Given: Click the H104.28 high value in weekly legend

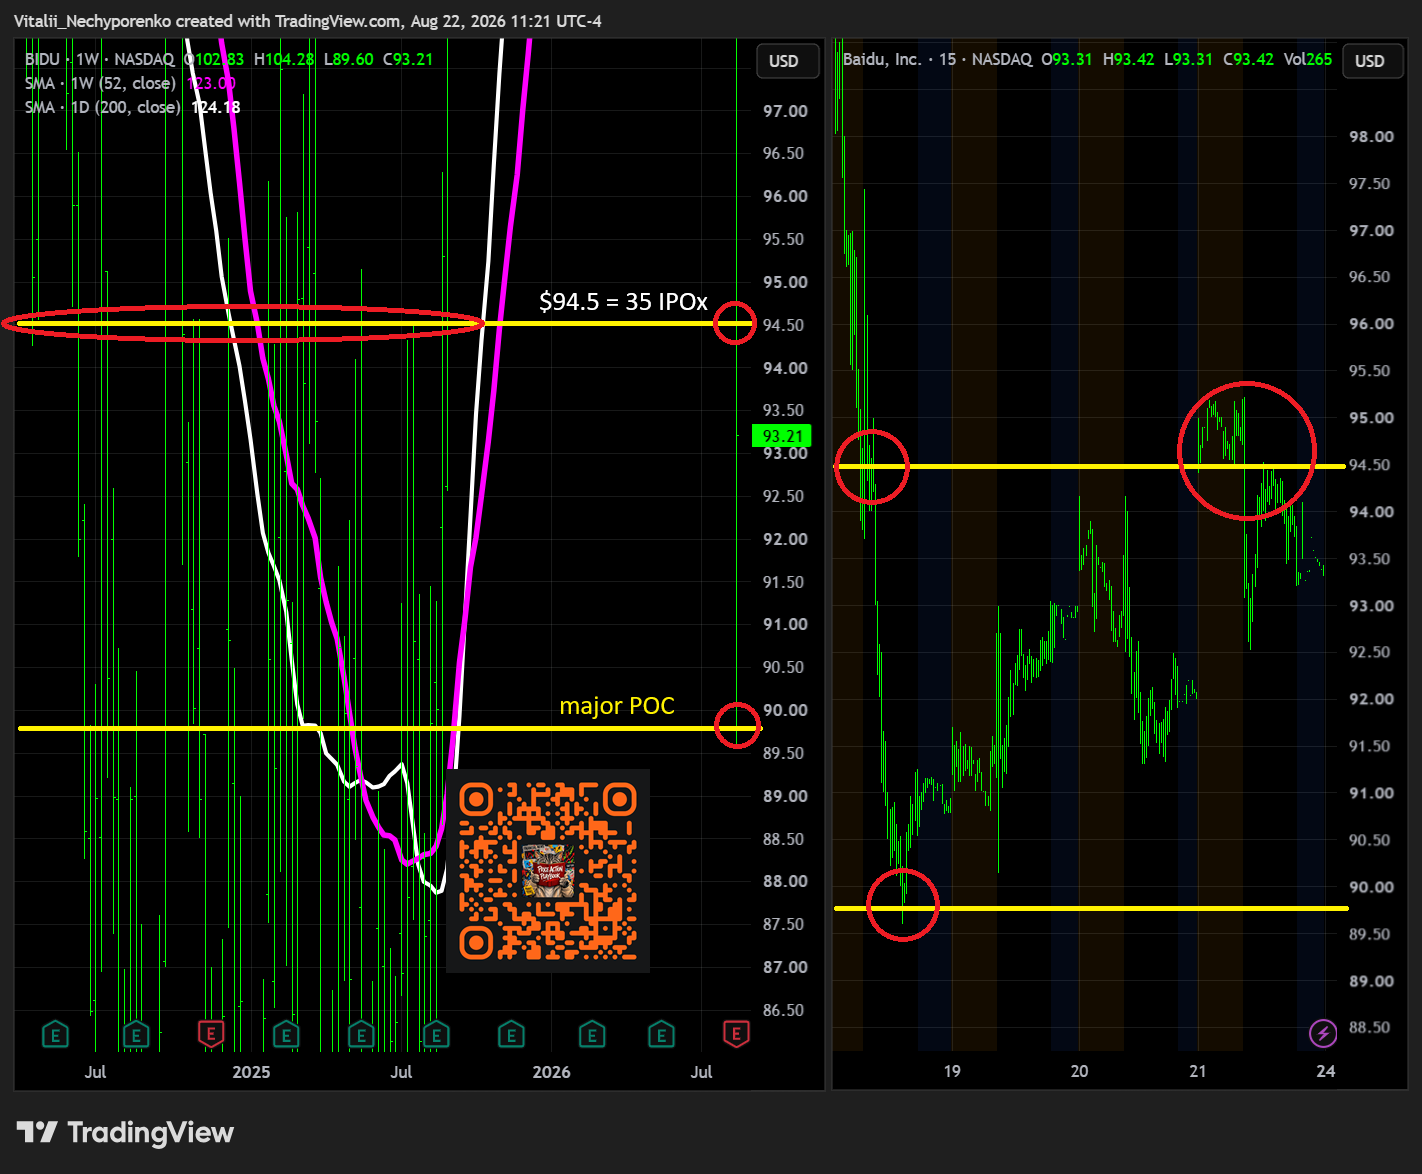Looking at the screenshot, I should pos(284,59).
